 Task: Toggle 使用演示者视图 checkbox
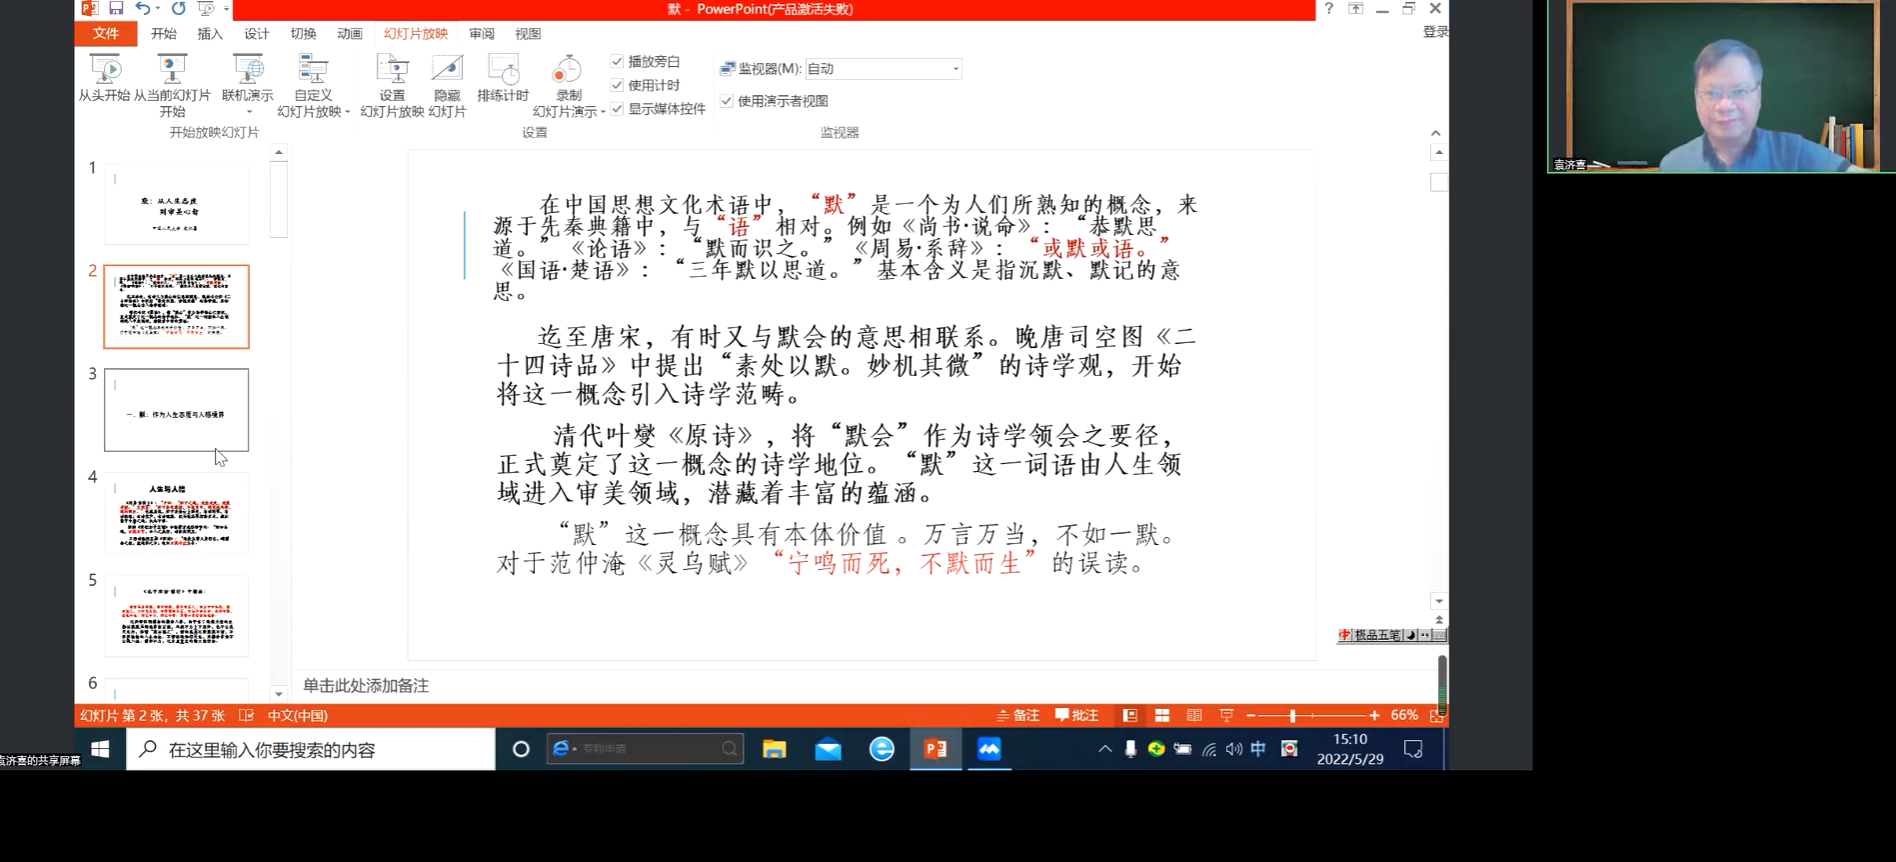coord(727,101)
